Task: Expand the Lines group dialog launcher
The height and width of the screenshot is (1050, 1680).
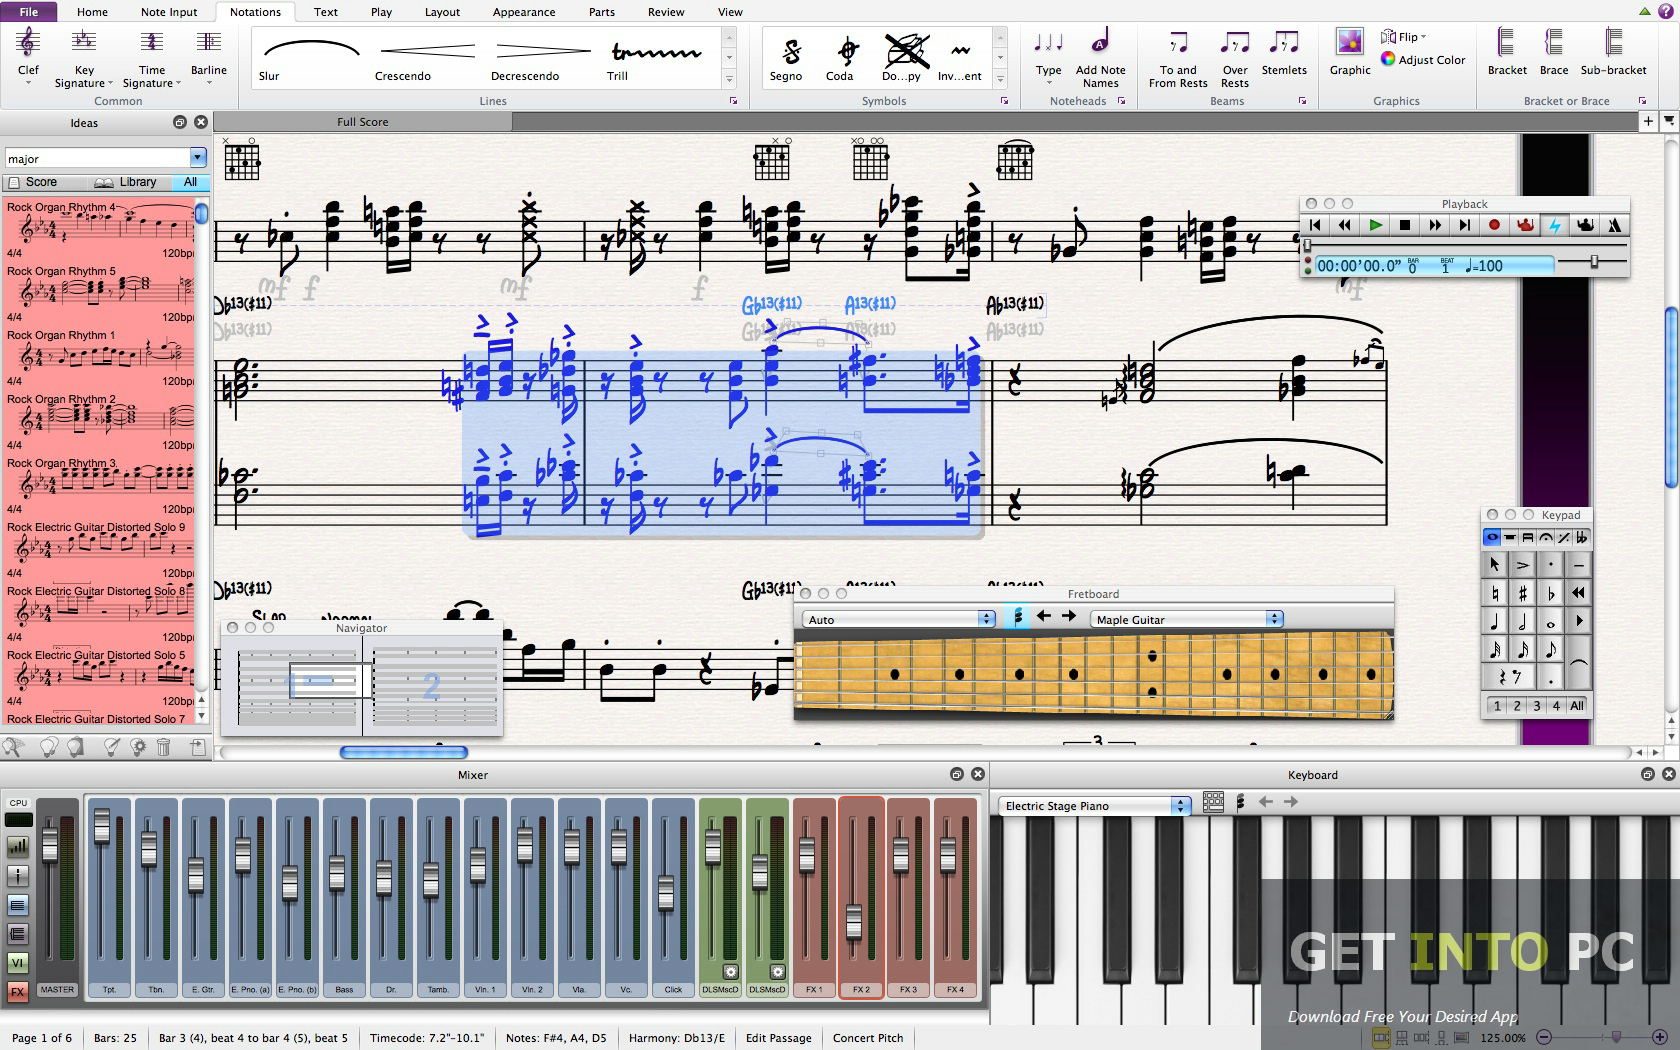Action: click(x=733, y=101)
